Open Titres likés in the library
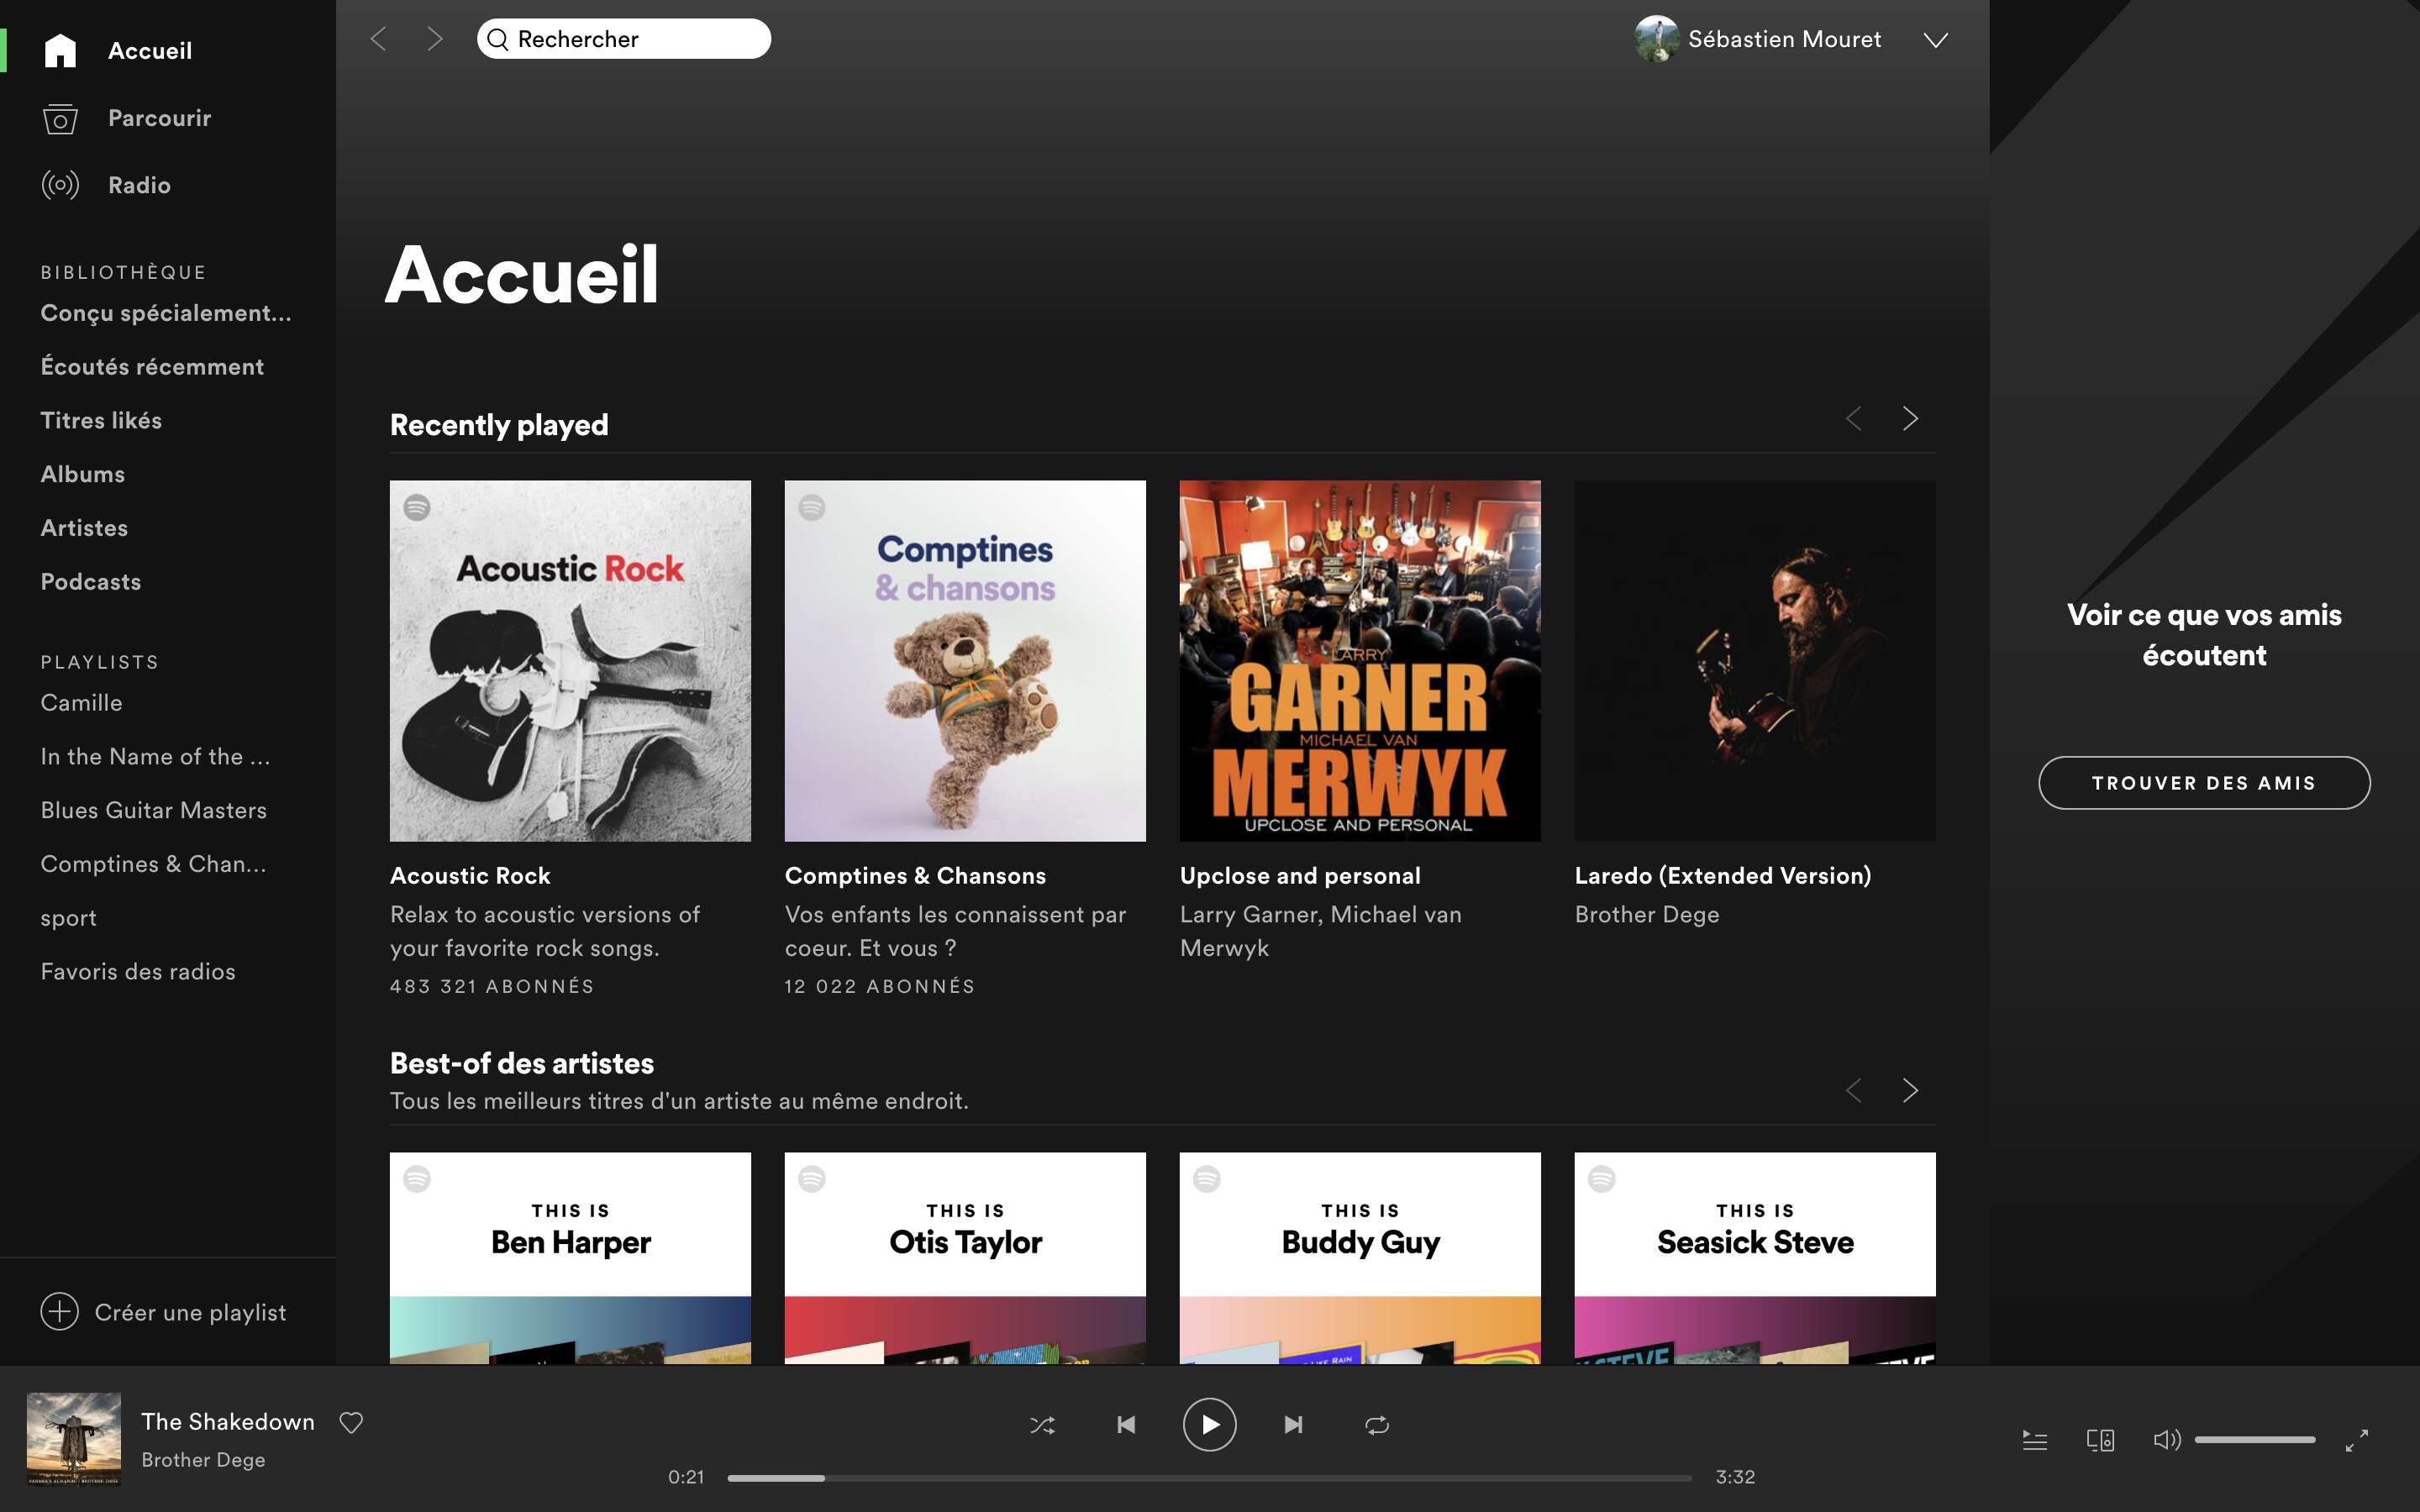 coord(101,420)
